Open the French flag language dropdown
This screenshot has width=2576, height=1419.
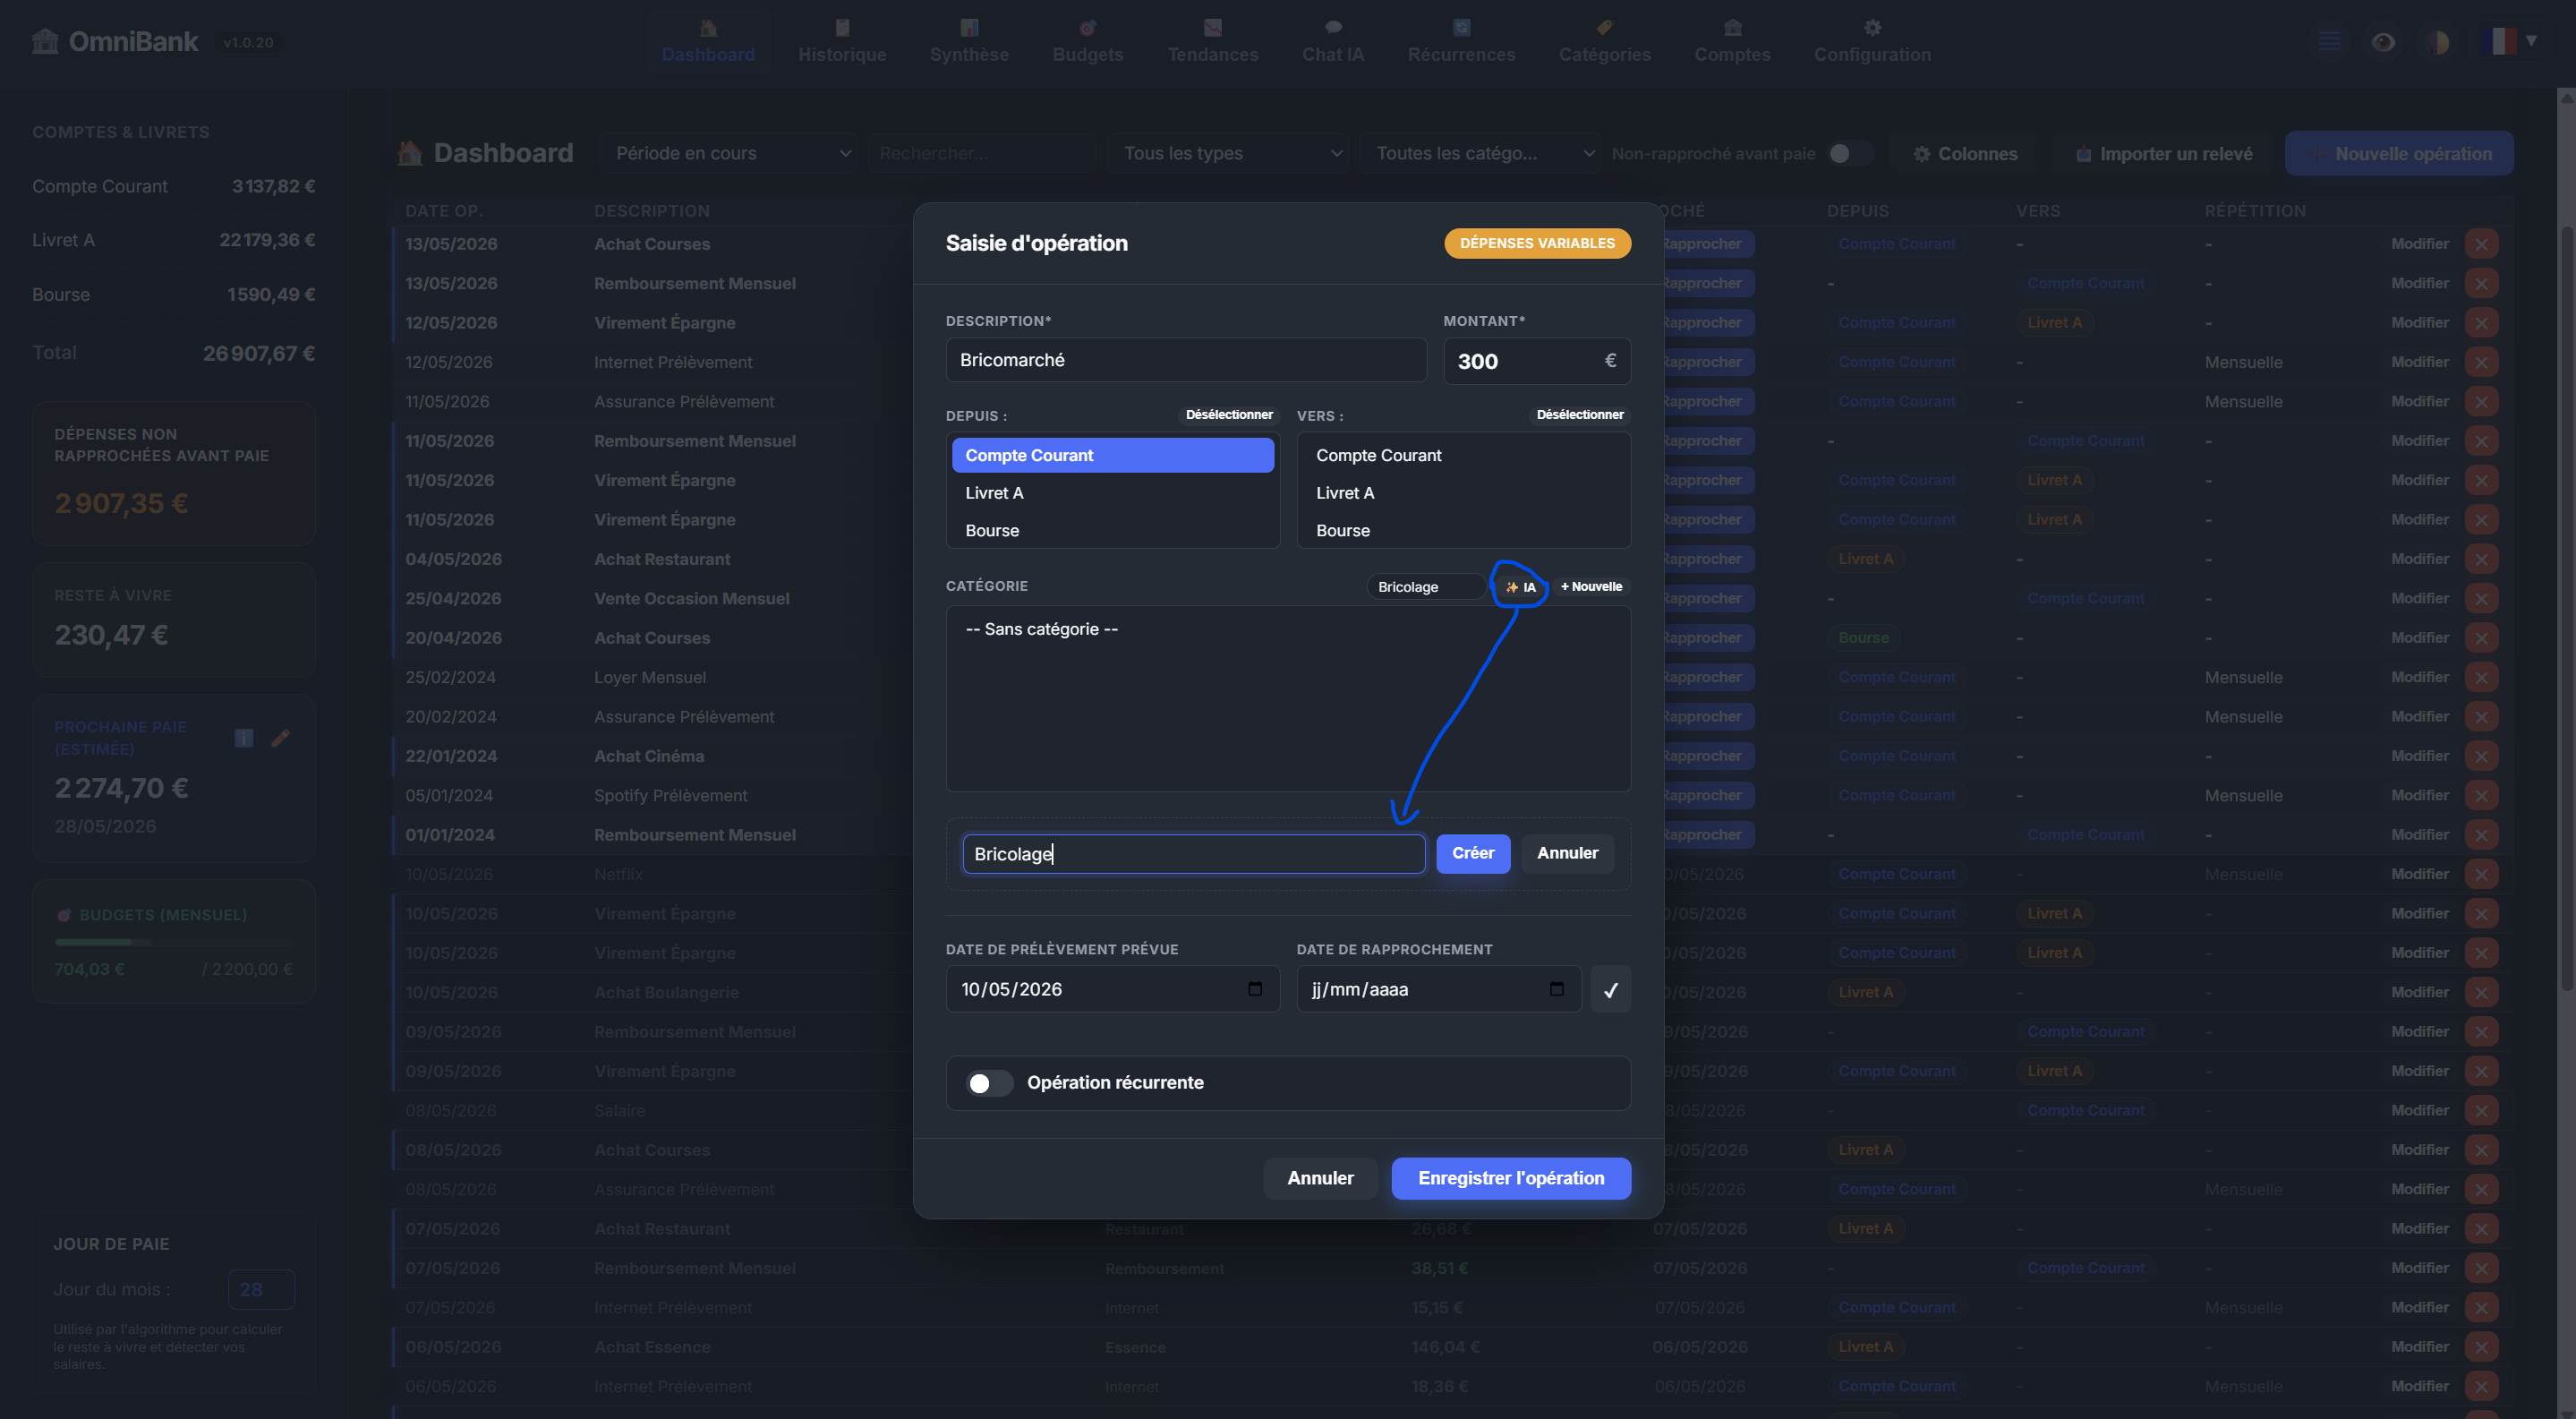click(2510, 41)
